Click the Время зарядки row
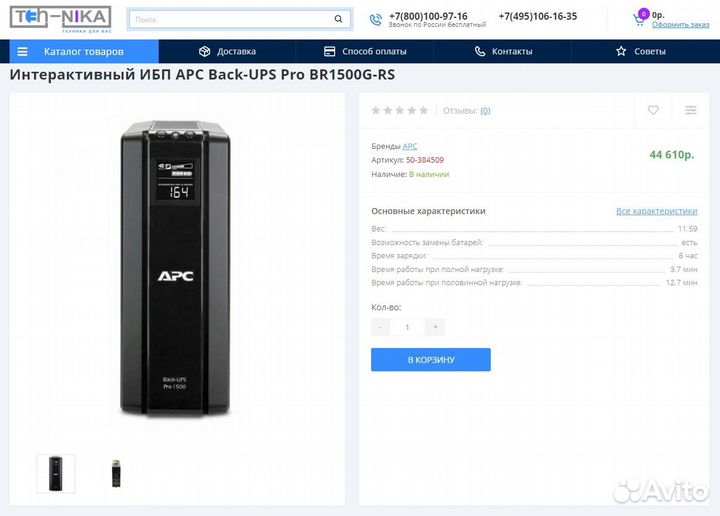This screenshot has height=516, width=720. [534, 256]
